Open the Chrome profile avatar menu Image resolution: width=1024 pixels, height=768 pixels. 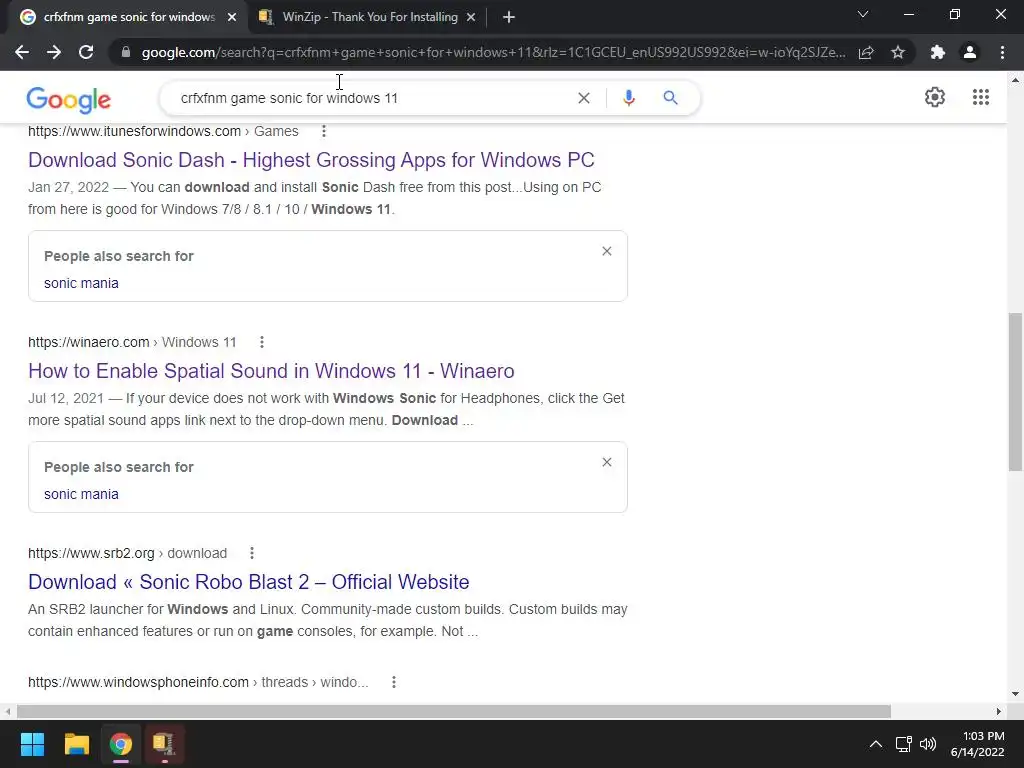(x=970, y=52)
